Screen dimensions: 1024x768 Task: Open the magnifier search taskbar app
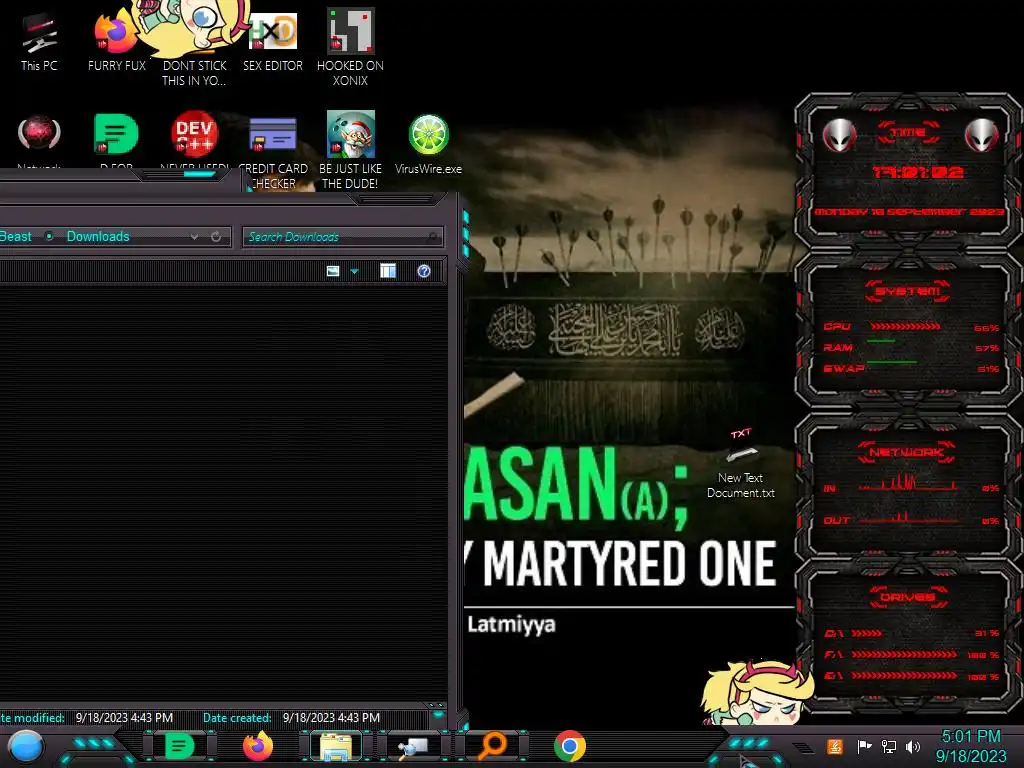(x=492, y=746)
